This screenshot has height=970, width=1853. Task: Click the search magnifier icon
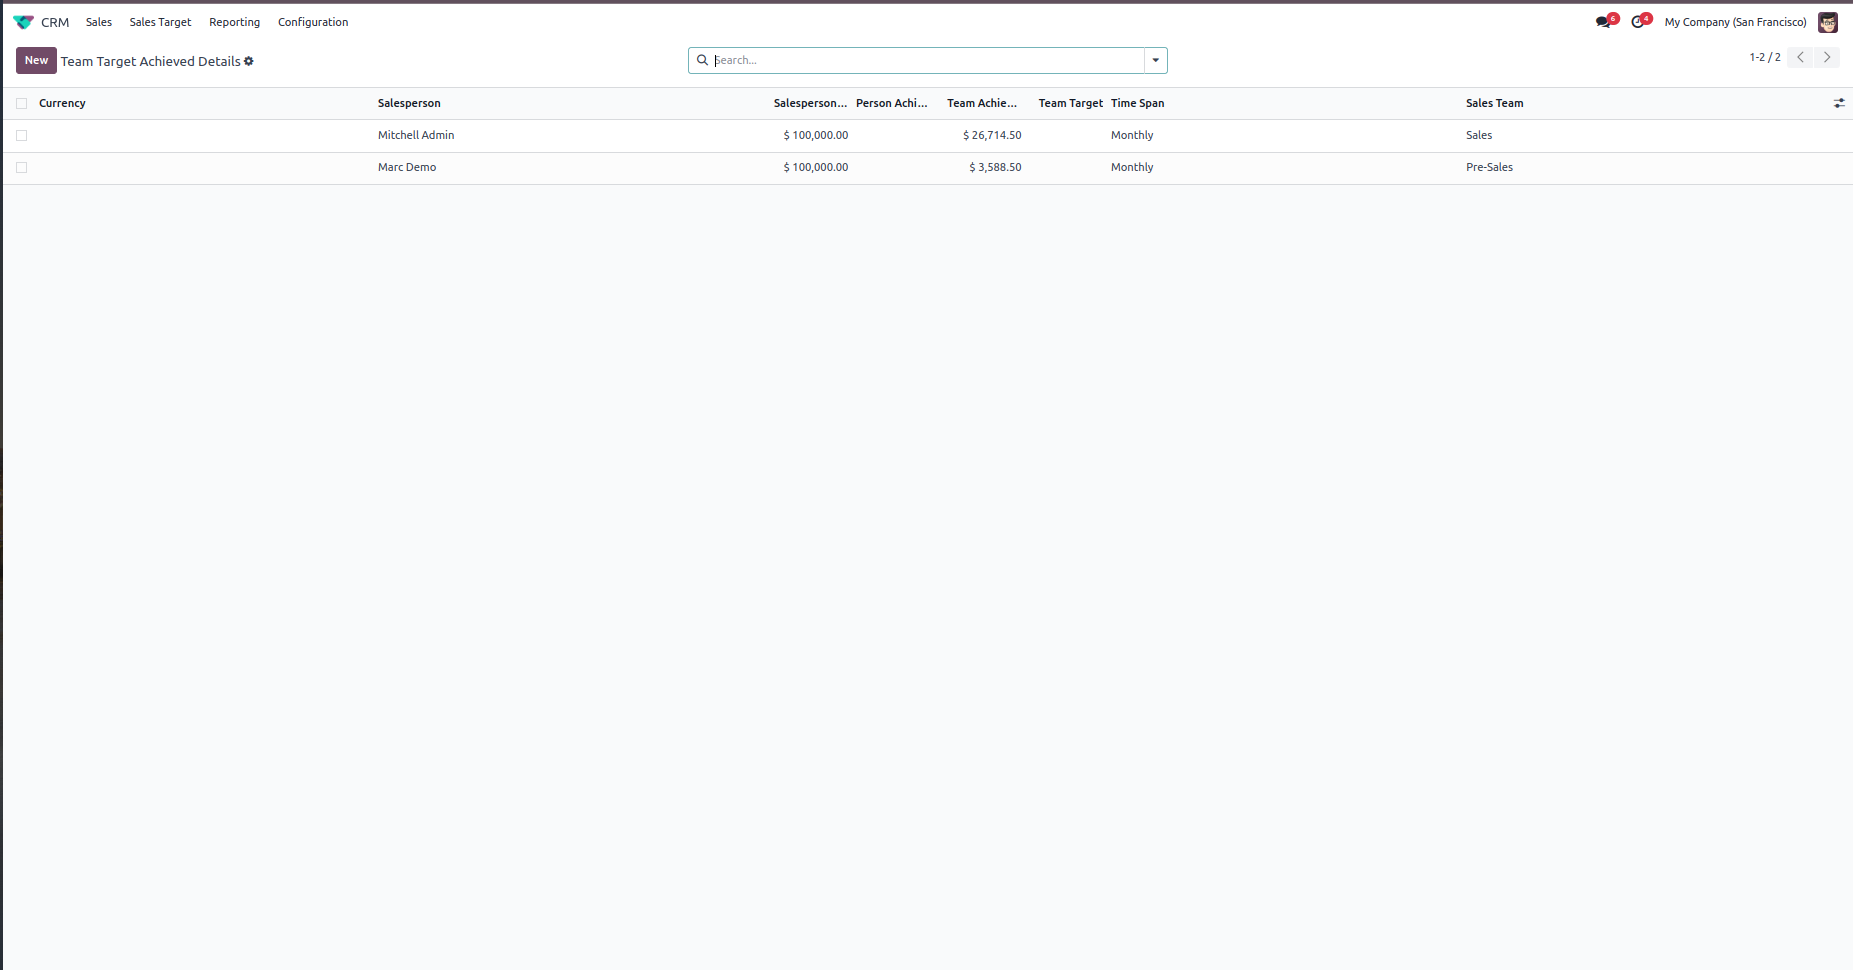702,60
